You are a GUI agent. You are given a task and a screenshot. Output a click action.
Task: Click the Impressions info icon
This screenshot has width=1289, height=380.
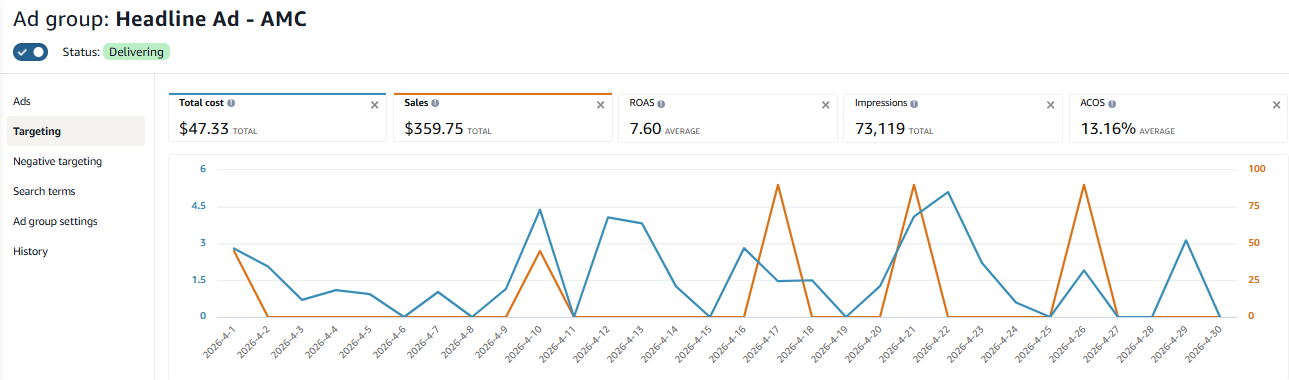point(915,103)
